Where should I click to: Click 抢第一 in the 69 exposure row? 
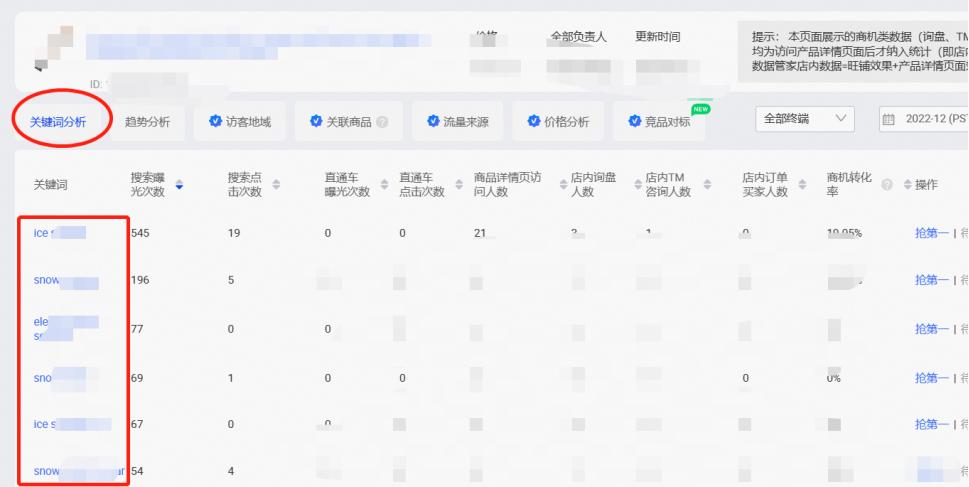931,378
